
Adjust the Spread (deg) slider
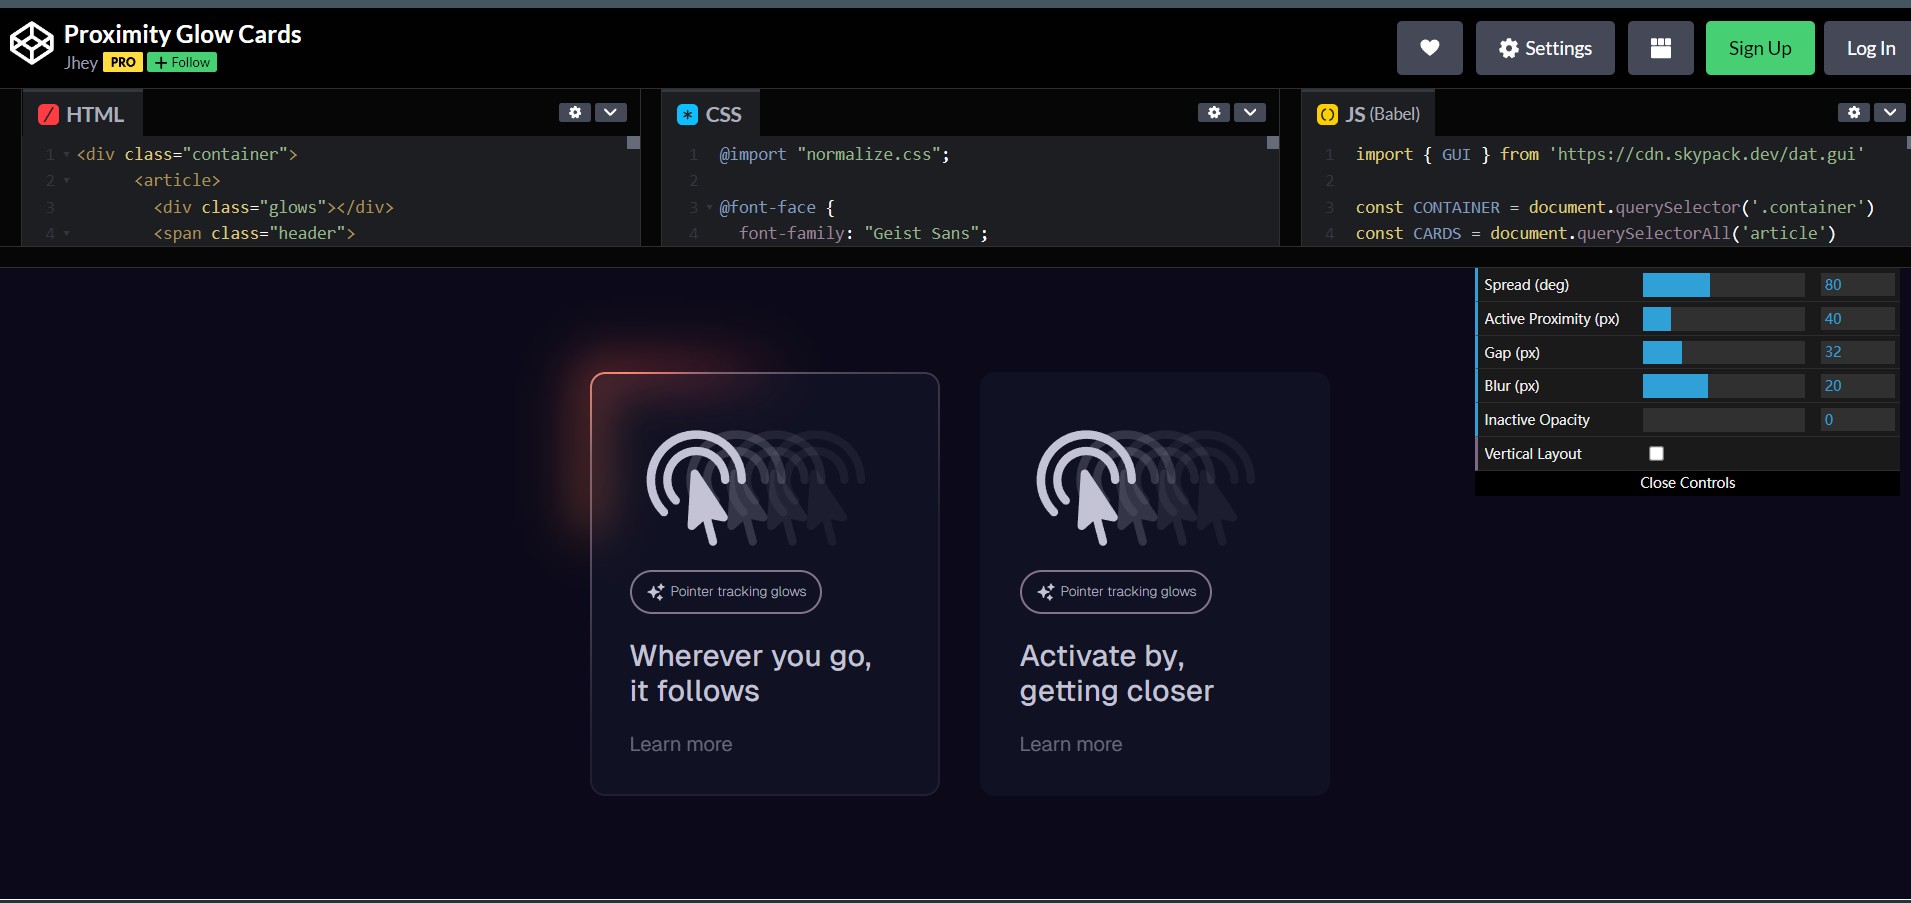[1723, 285]
